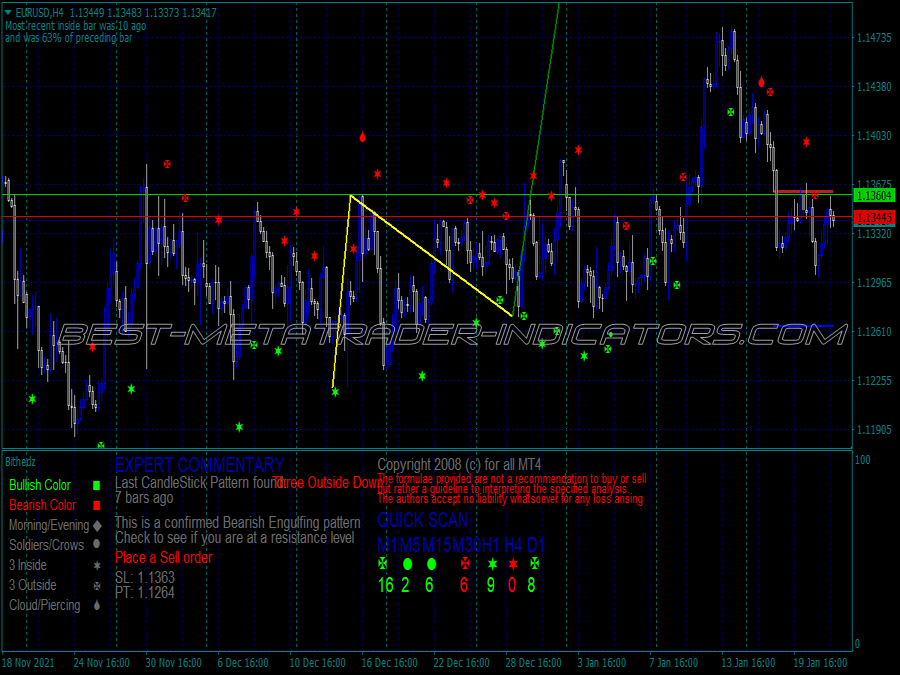Click the Cloud/Piercing teardrop legend icon
Image resolution: width=900 pixels, height=675 pixels.
pos(97,605)
